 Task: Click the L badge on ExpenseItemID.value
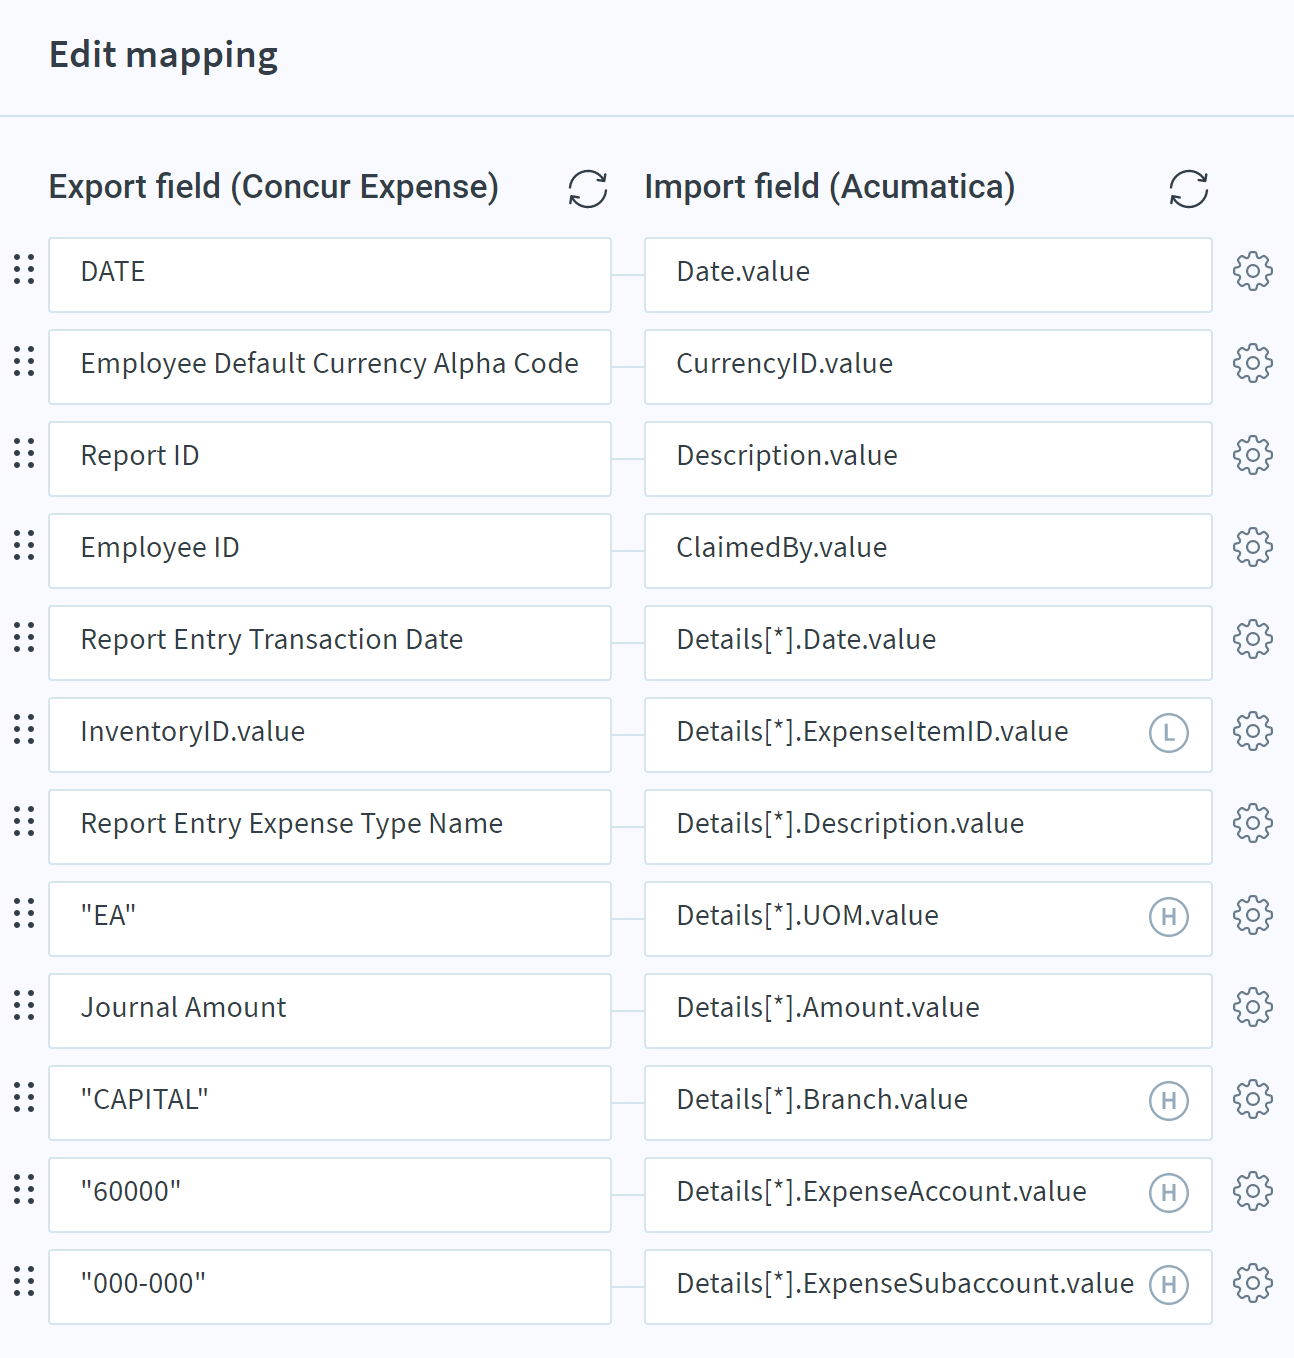(1169, 733)
